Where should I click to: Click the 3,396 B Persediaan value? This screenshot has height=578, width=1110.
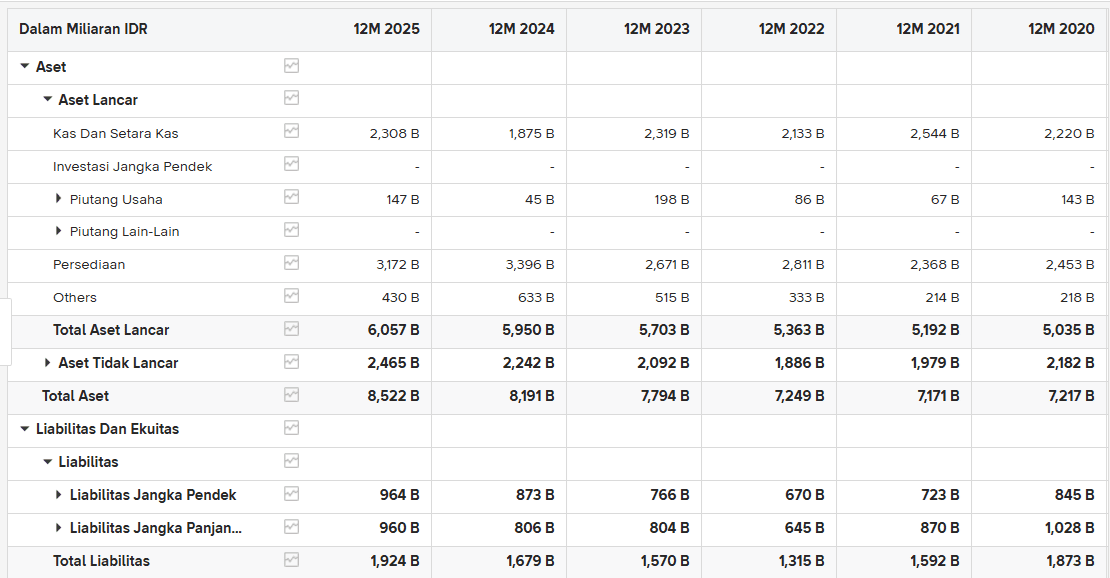click(530, 264)
